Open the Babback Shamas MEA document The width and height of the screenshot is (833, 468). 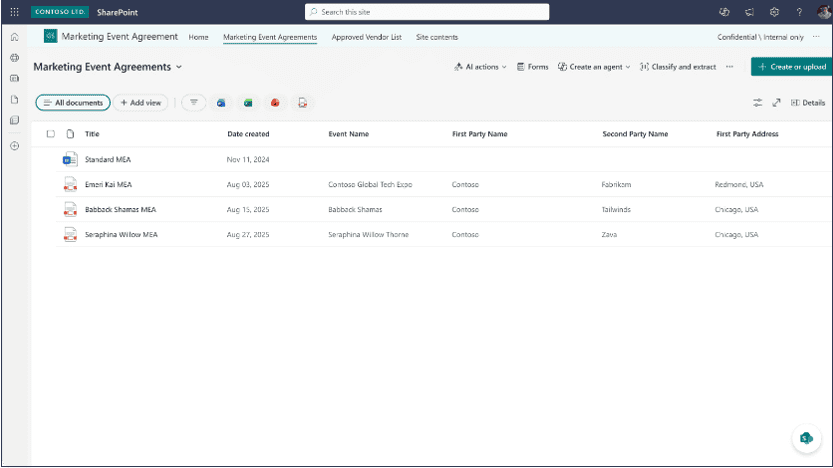coord(121,209)
